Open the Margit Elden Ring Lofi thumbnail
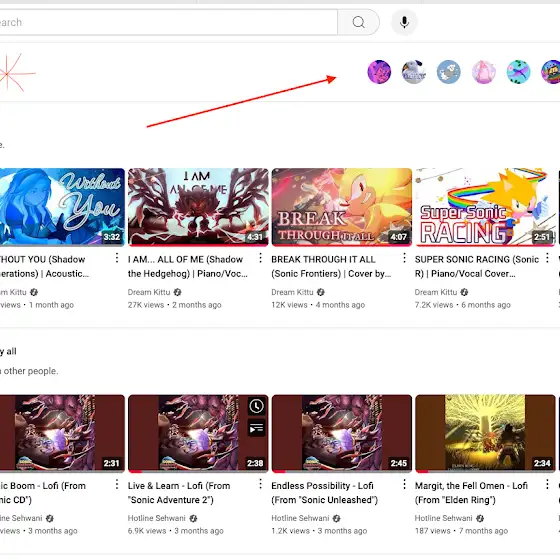This screenshot has height=560, width=560. 485,433
